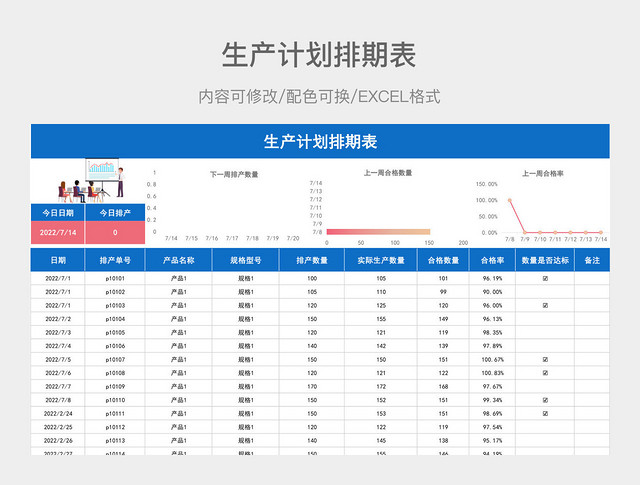Screen dimensions: 640x485
Task: Select the 排产单号 column header
Action: click(x=115, y=260)
